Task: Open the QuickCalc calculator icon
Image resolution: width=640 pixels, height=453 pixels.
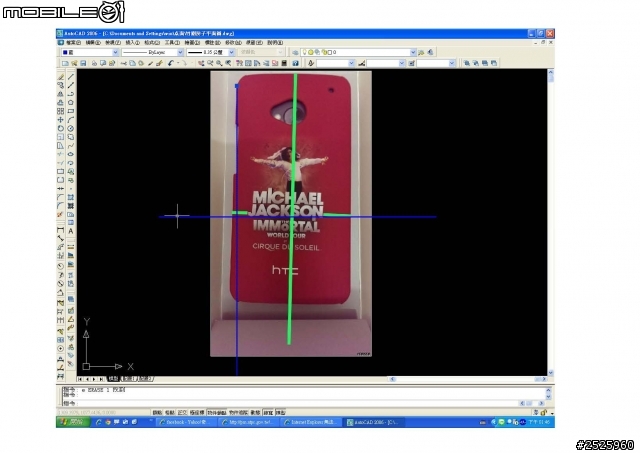Action: click(284, 63)
